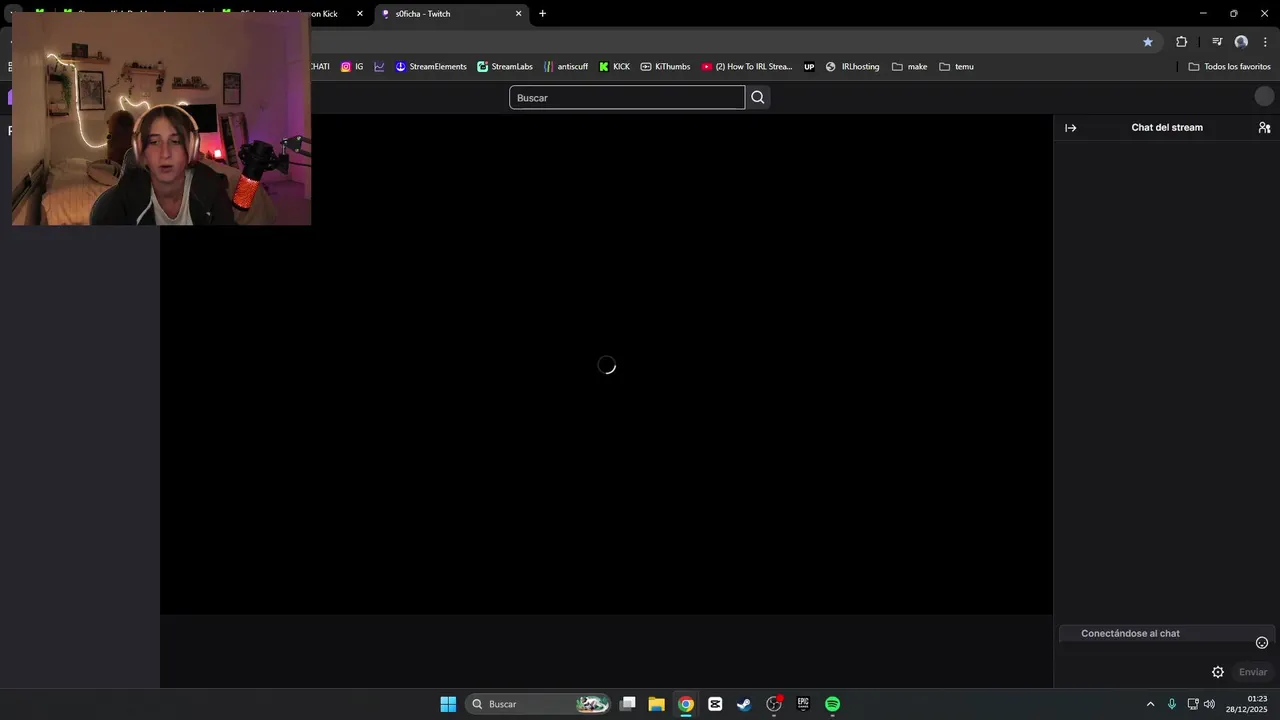This screenshot has height=720, width=1280.
Task: Open the Chrome three-dot menu
Action: [1265, 42]
